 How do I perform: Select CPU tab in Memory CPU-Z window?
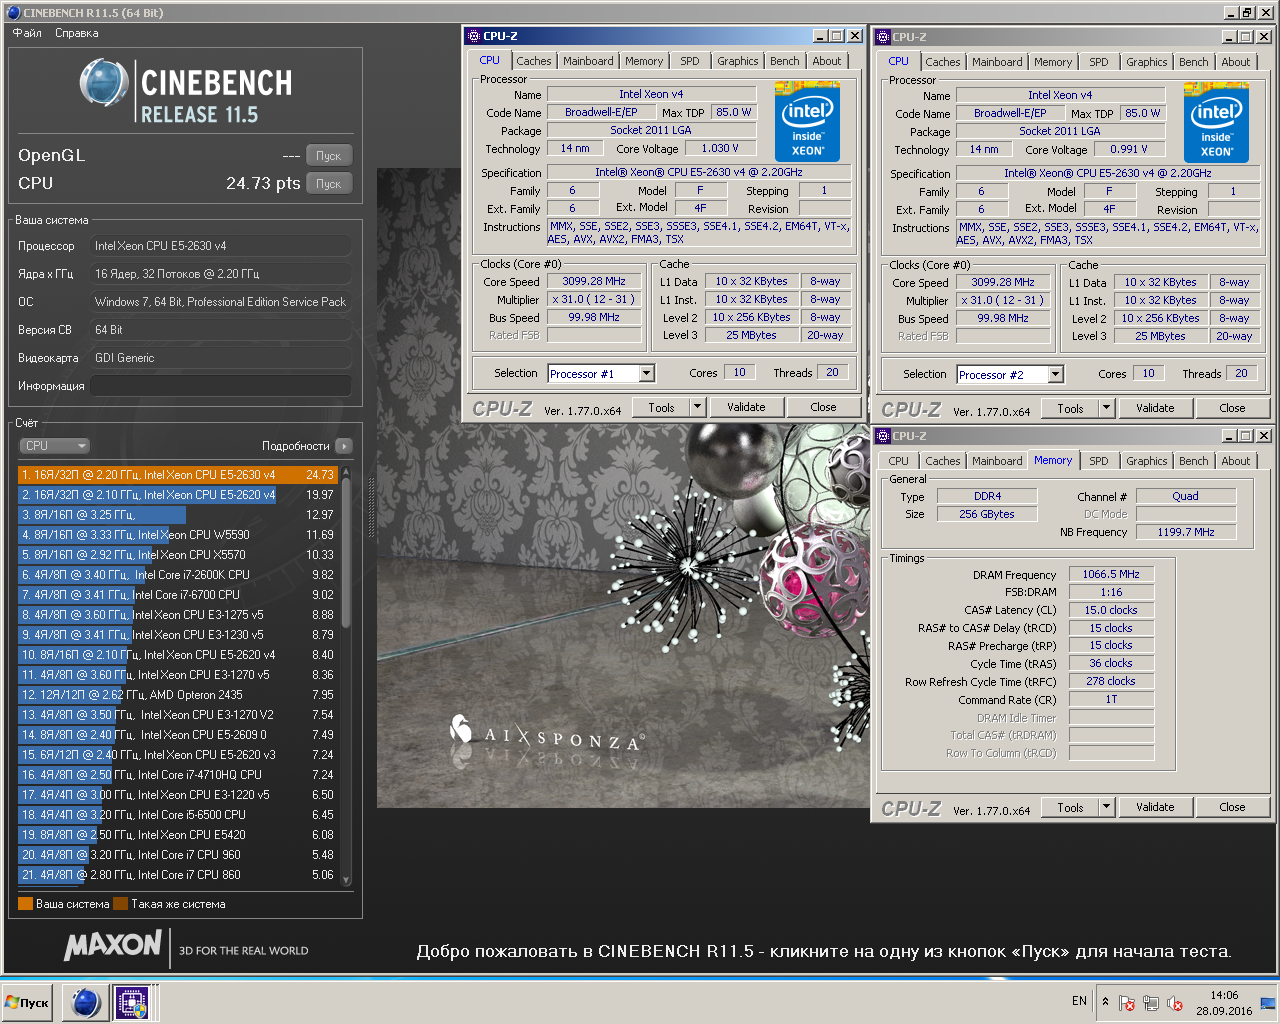click(899, 461)
